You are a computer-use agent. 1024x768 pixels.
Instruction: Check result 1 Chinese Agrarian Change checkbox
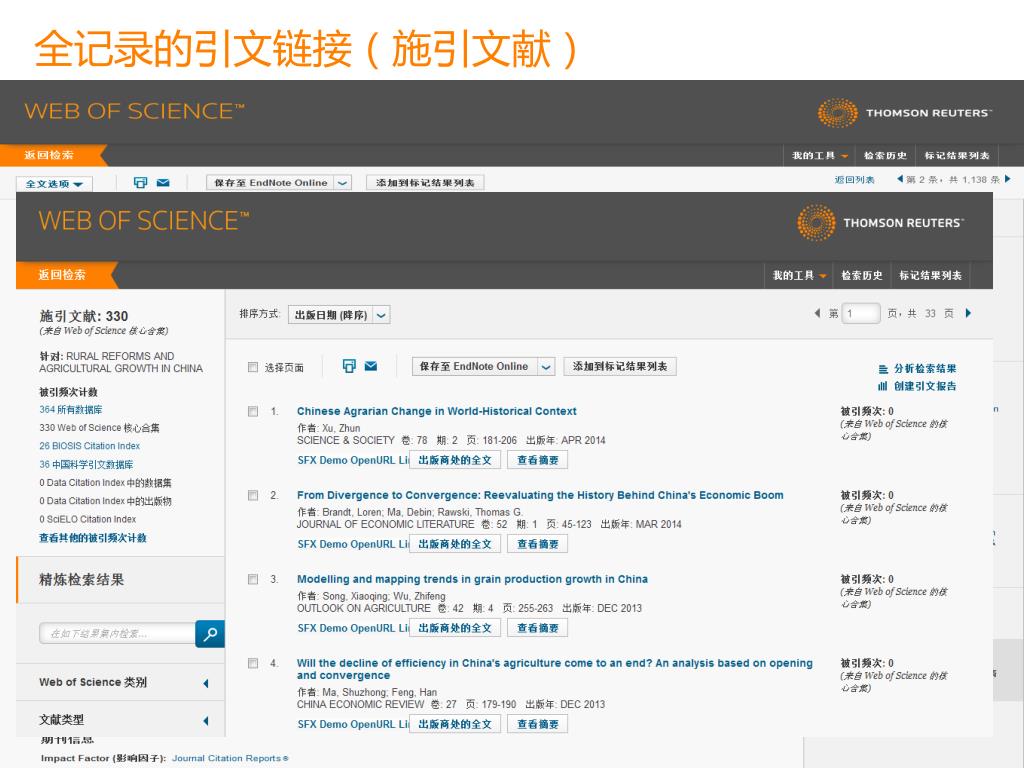point(253,411)
